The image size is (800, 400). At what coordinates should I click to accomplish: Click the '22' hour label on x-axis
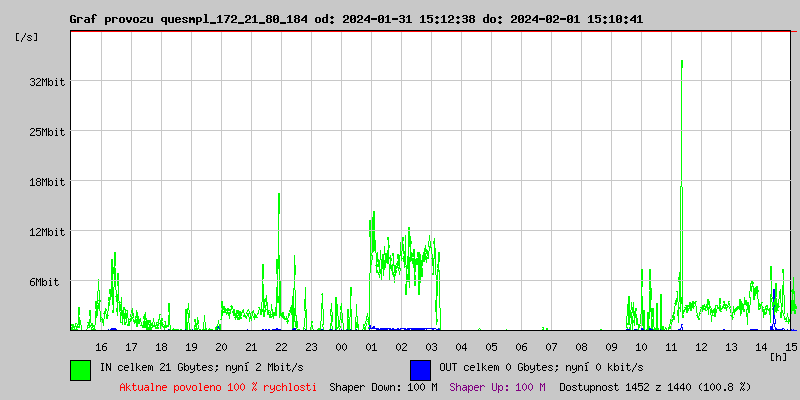click(281, 347)
